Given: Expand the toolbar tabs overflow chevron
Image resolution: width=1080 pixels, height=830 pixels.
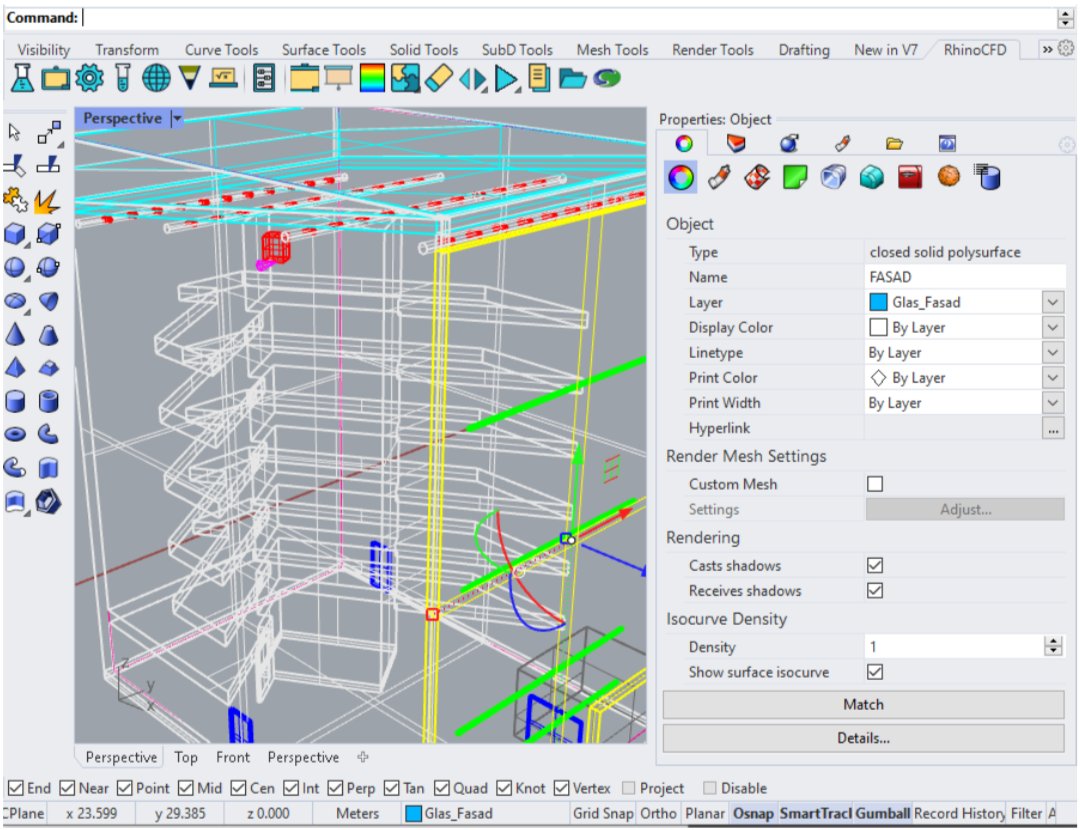Looking at the screenshot, I should [1047, 49].
